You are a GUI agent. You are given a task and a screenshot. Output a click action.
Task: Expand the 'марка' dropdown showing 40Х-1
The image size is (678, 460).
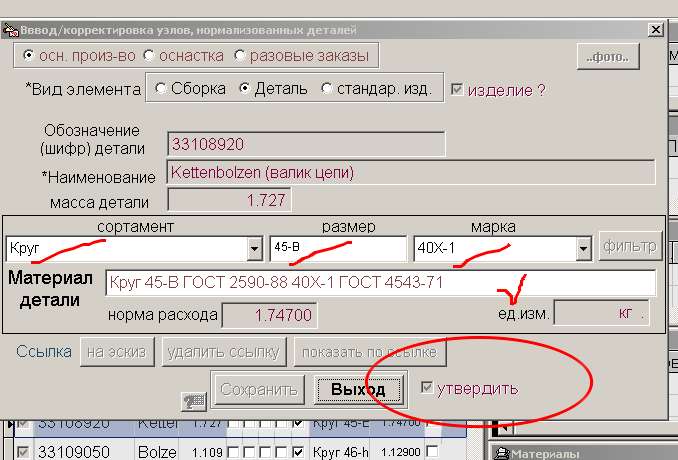click(582, 247)
